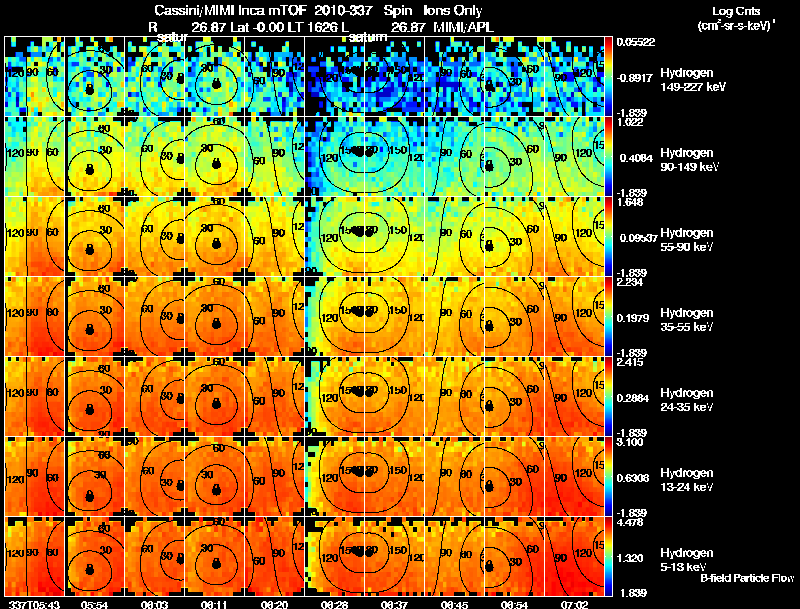This screenshot has height=609, width=800.
Task: Click the color scale bar for Hydrogen 5-13 keV
Action: coord(609,557)
